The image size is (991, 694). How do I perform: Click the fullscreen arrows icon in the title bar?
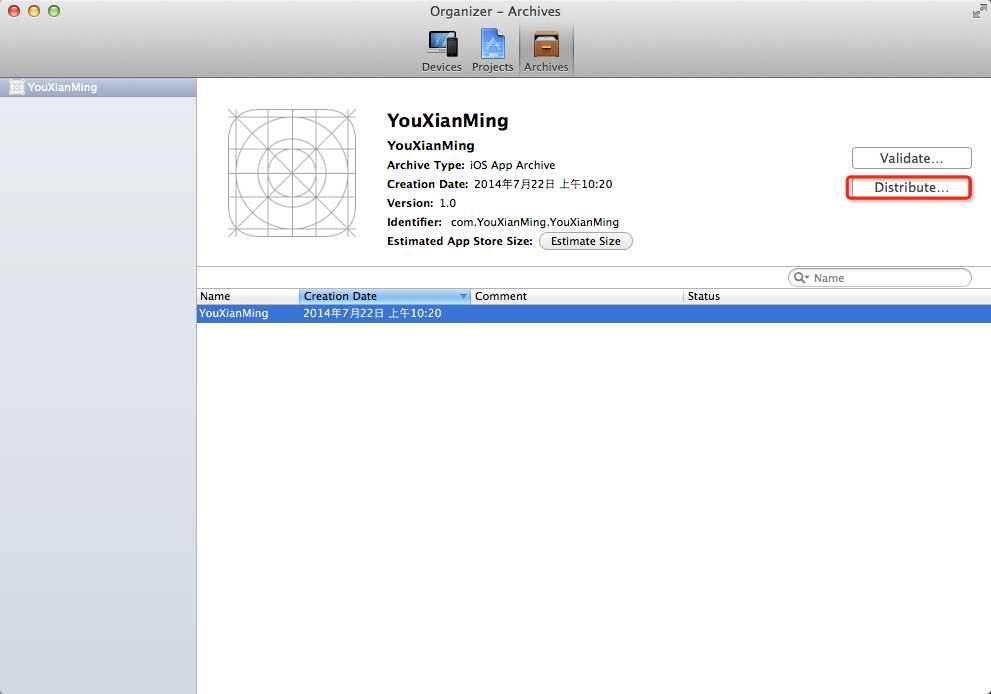point(979,11)
